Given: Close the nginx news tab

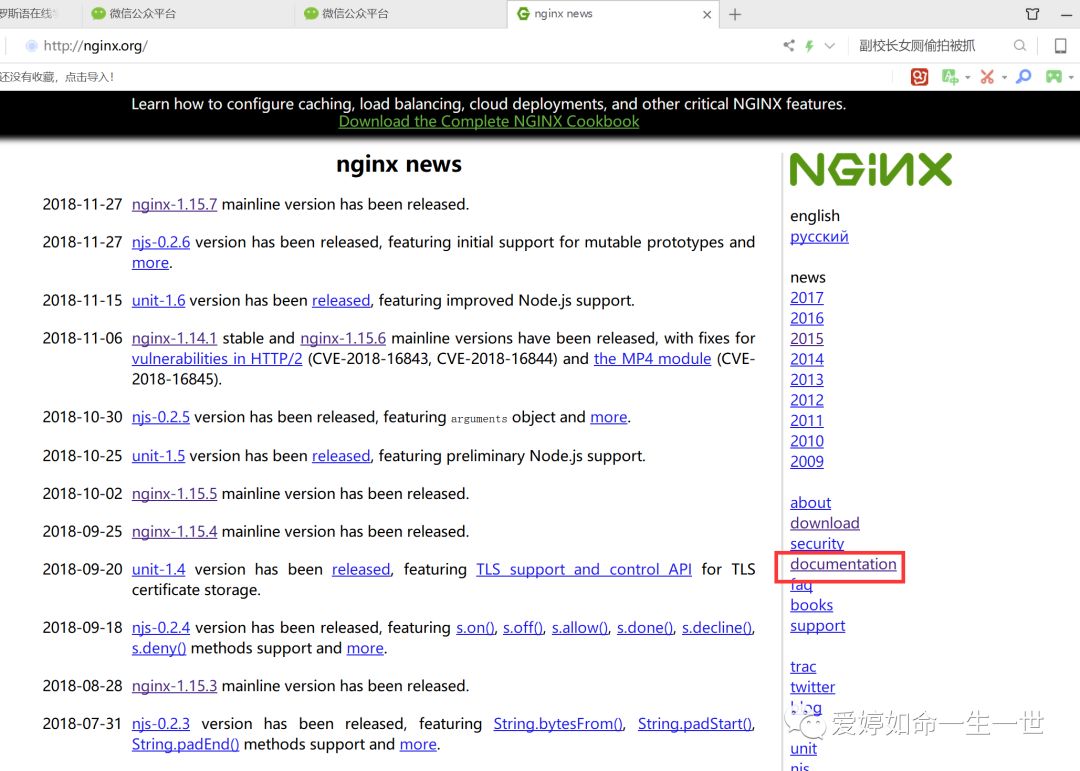Looking at the screenshot, I should [707, 14].
